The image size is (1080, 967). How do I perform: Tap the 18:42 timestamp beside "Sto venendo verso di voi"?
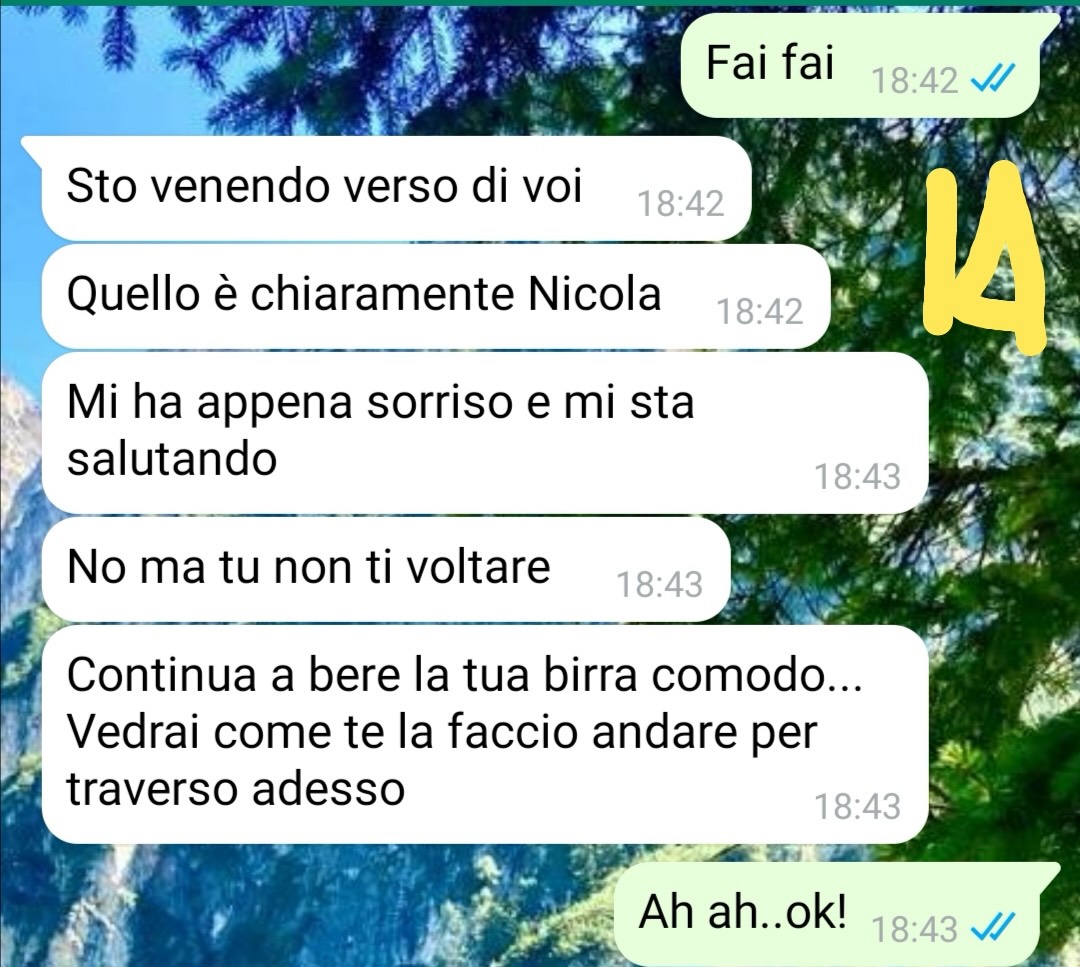tap(681, 204)
